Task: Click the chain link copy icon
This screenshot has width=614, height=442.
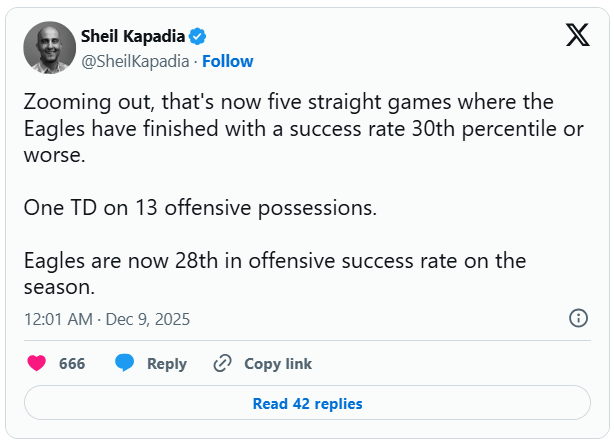Action: 223,363
